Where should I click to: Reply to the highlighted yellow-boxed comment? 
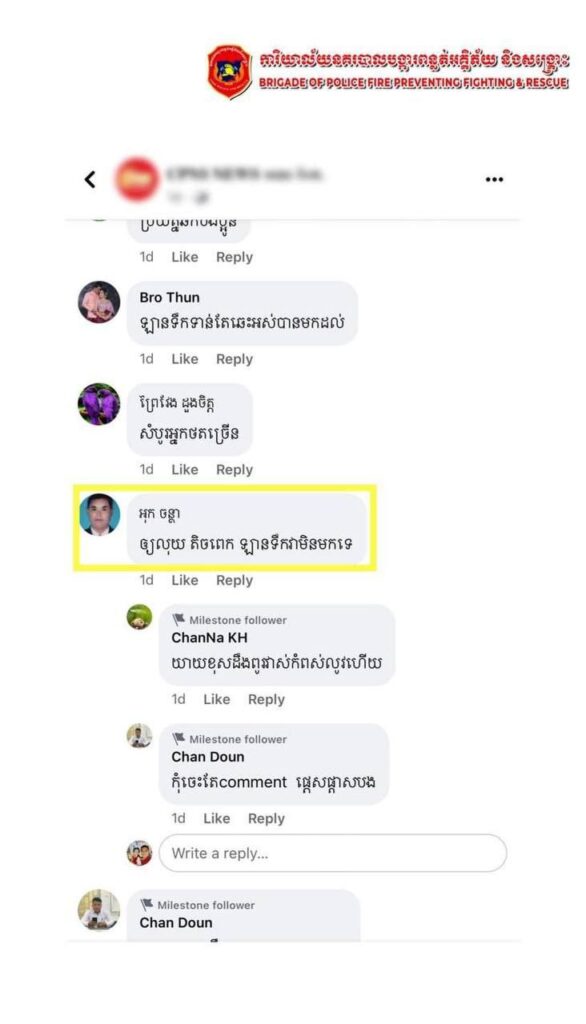point(235,580)
